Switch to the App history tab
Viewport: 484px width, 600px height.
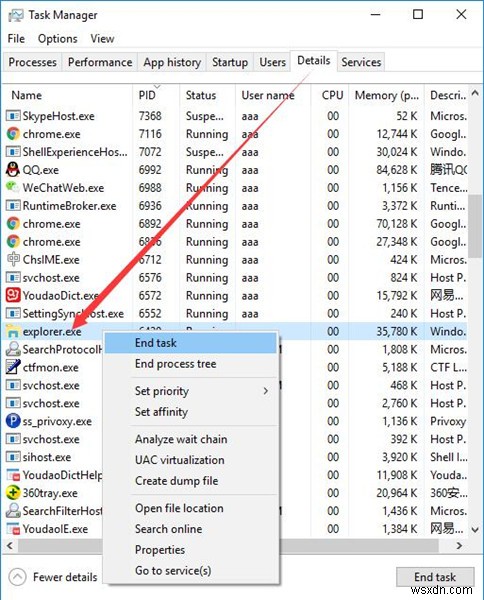tap(172, 62)
